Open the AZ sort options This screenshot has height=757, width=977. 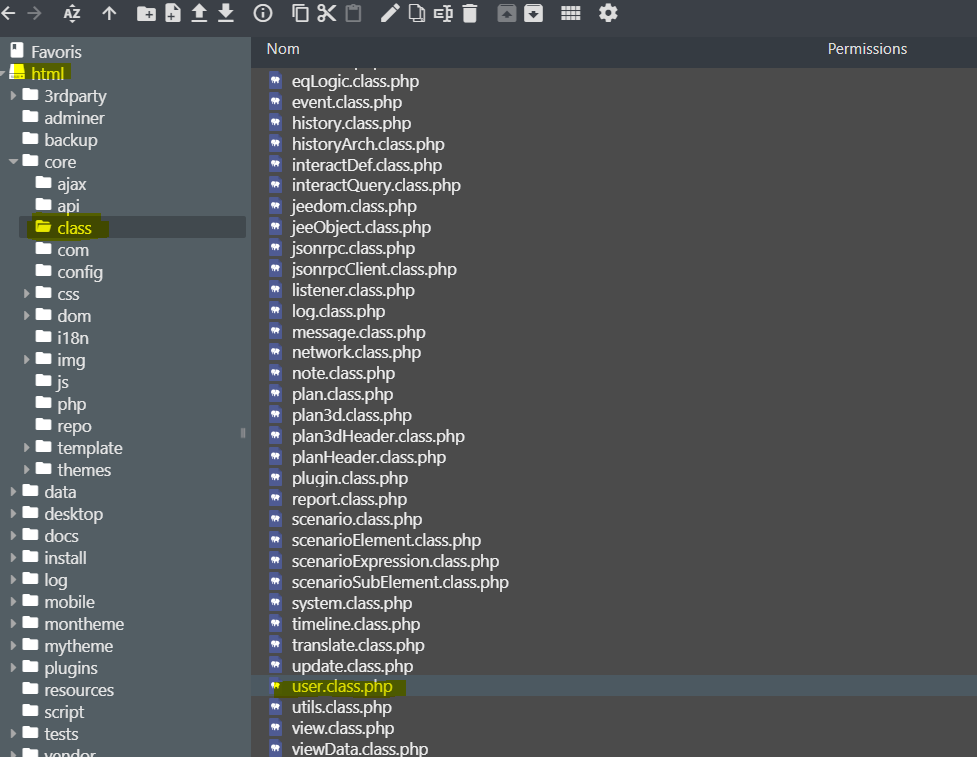pos(72,13)
